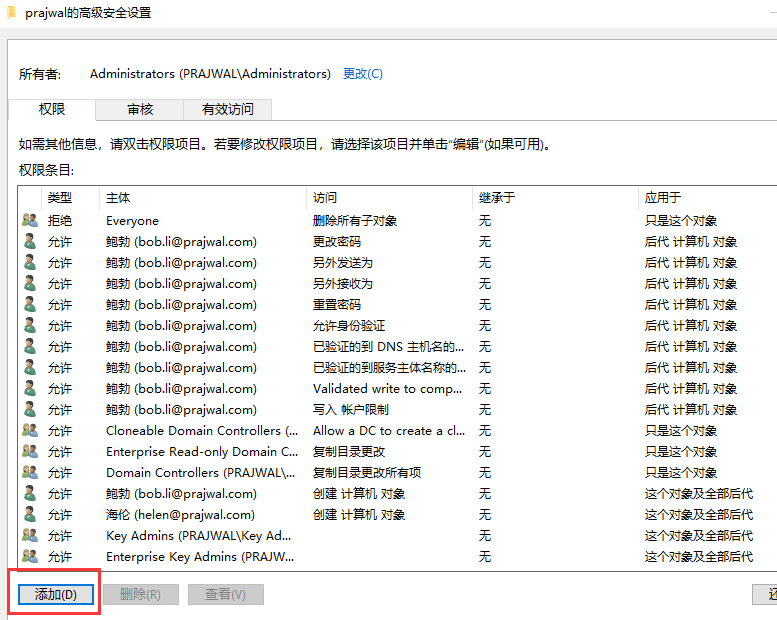Open the 有效访问 tab

click(x=227, y=110)
